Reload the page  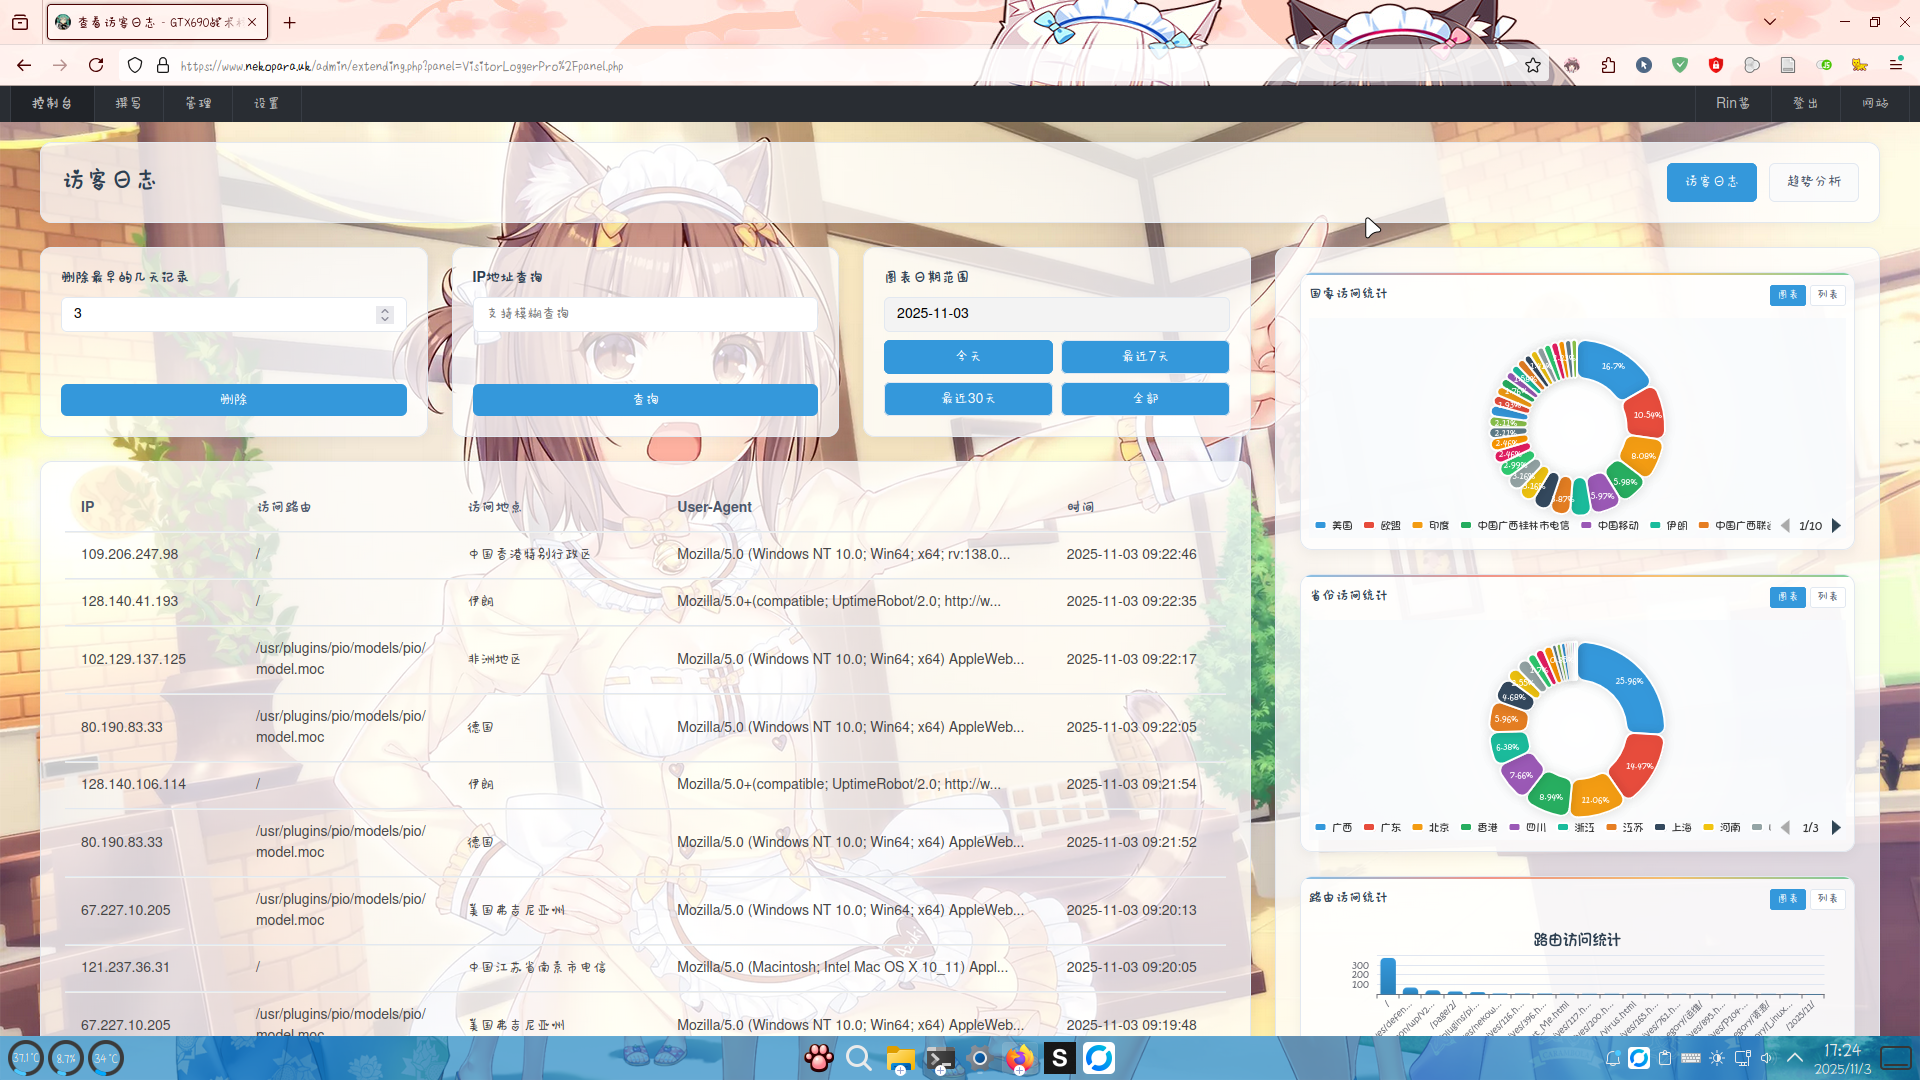[x=96, y=66]
